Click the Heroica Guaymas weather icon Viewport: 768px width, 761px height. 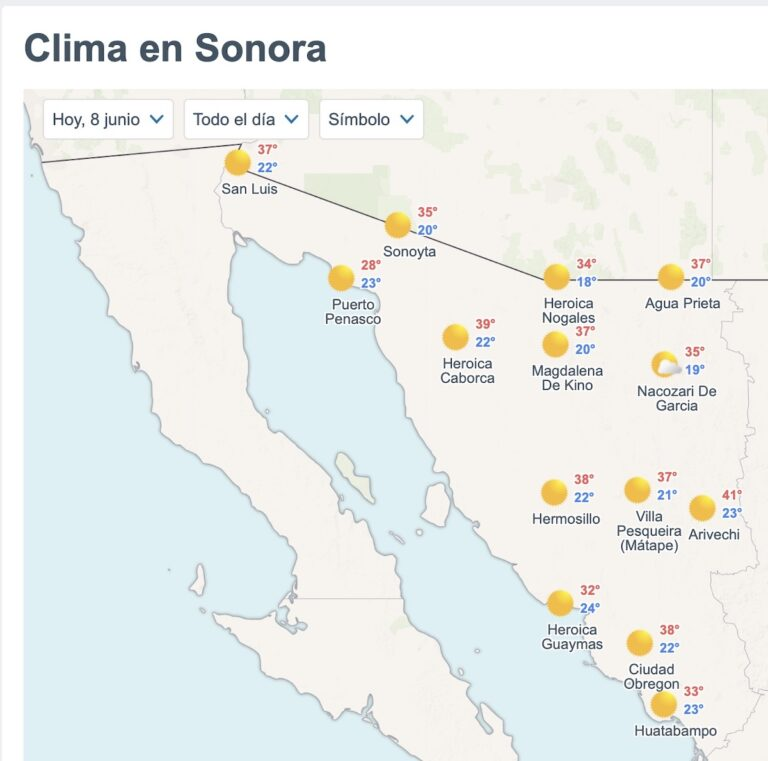pyautogui.click(x=560, y=603)
